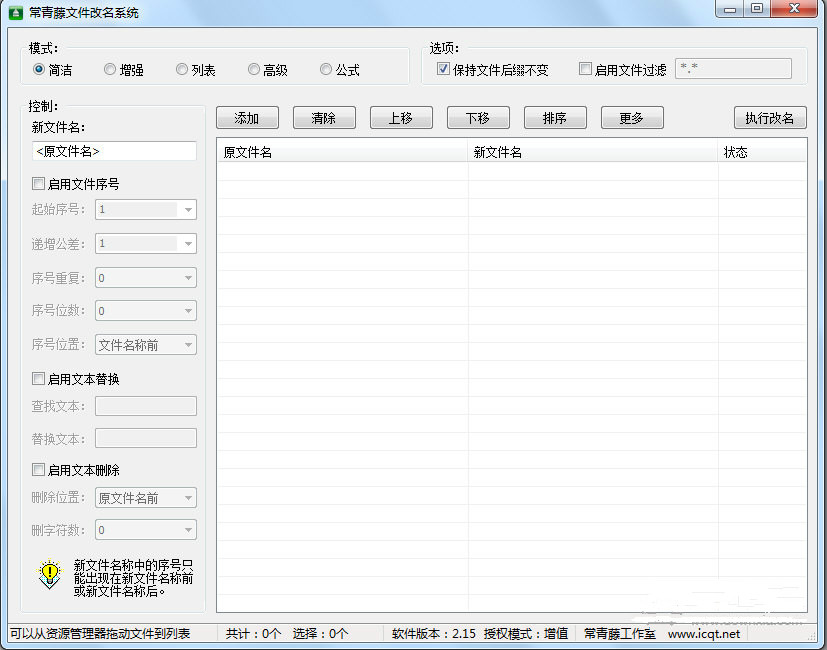Uncheck 保持文件后缀不变 option
This screenshot has height=650, width=827.
(442, 69)
